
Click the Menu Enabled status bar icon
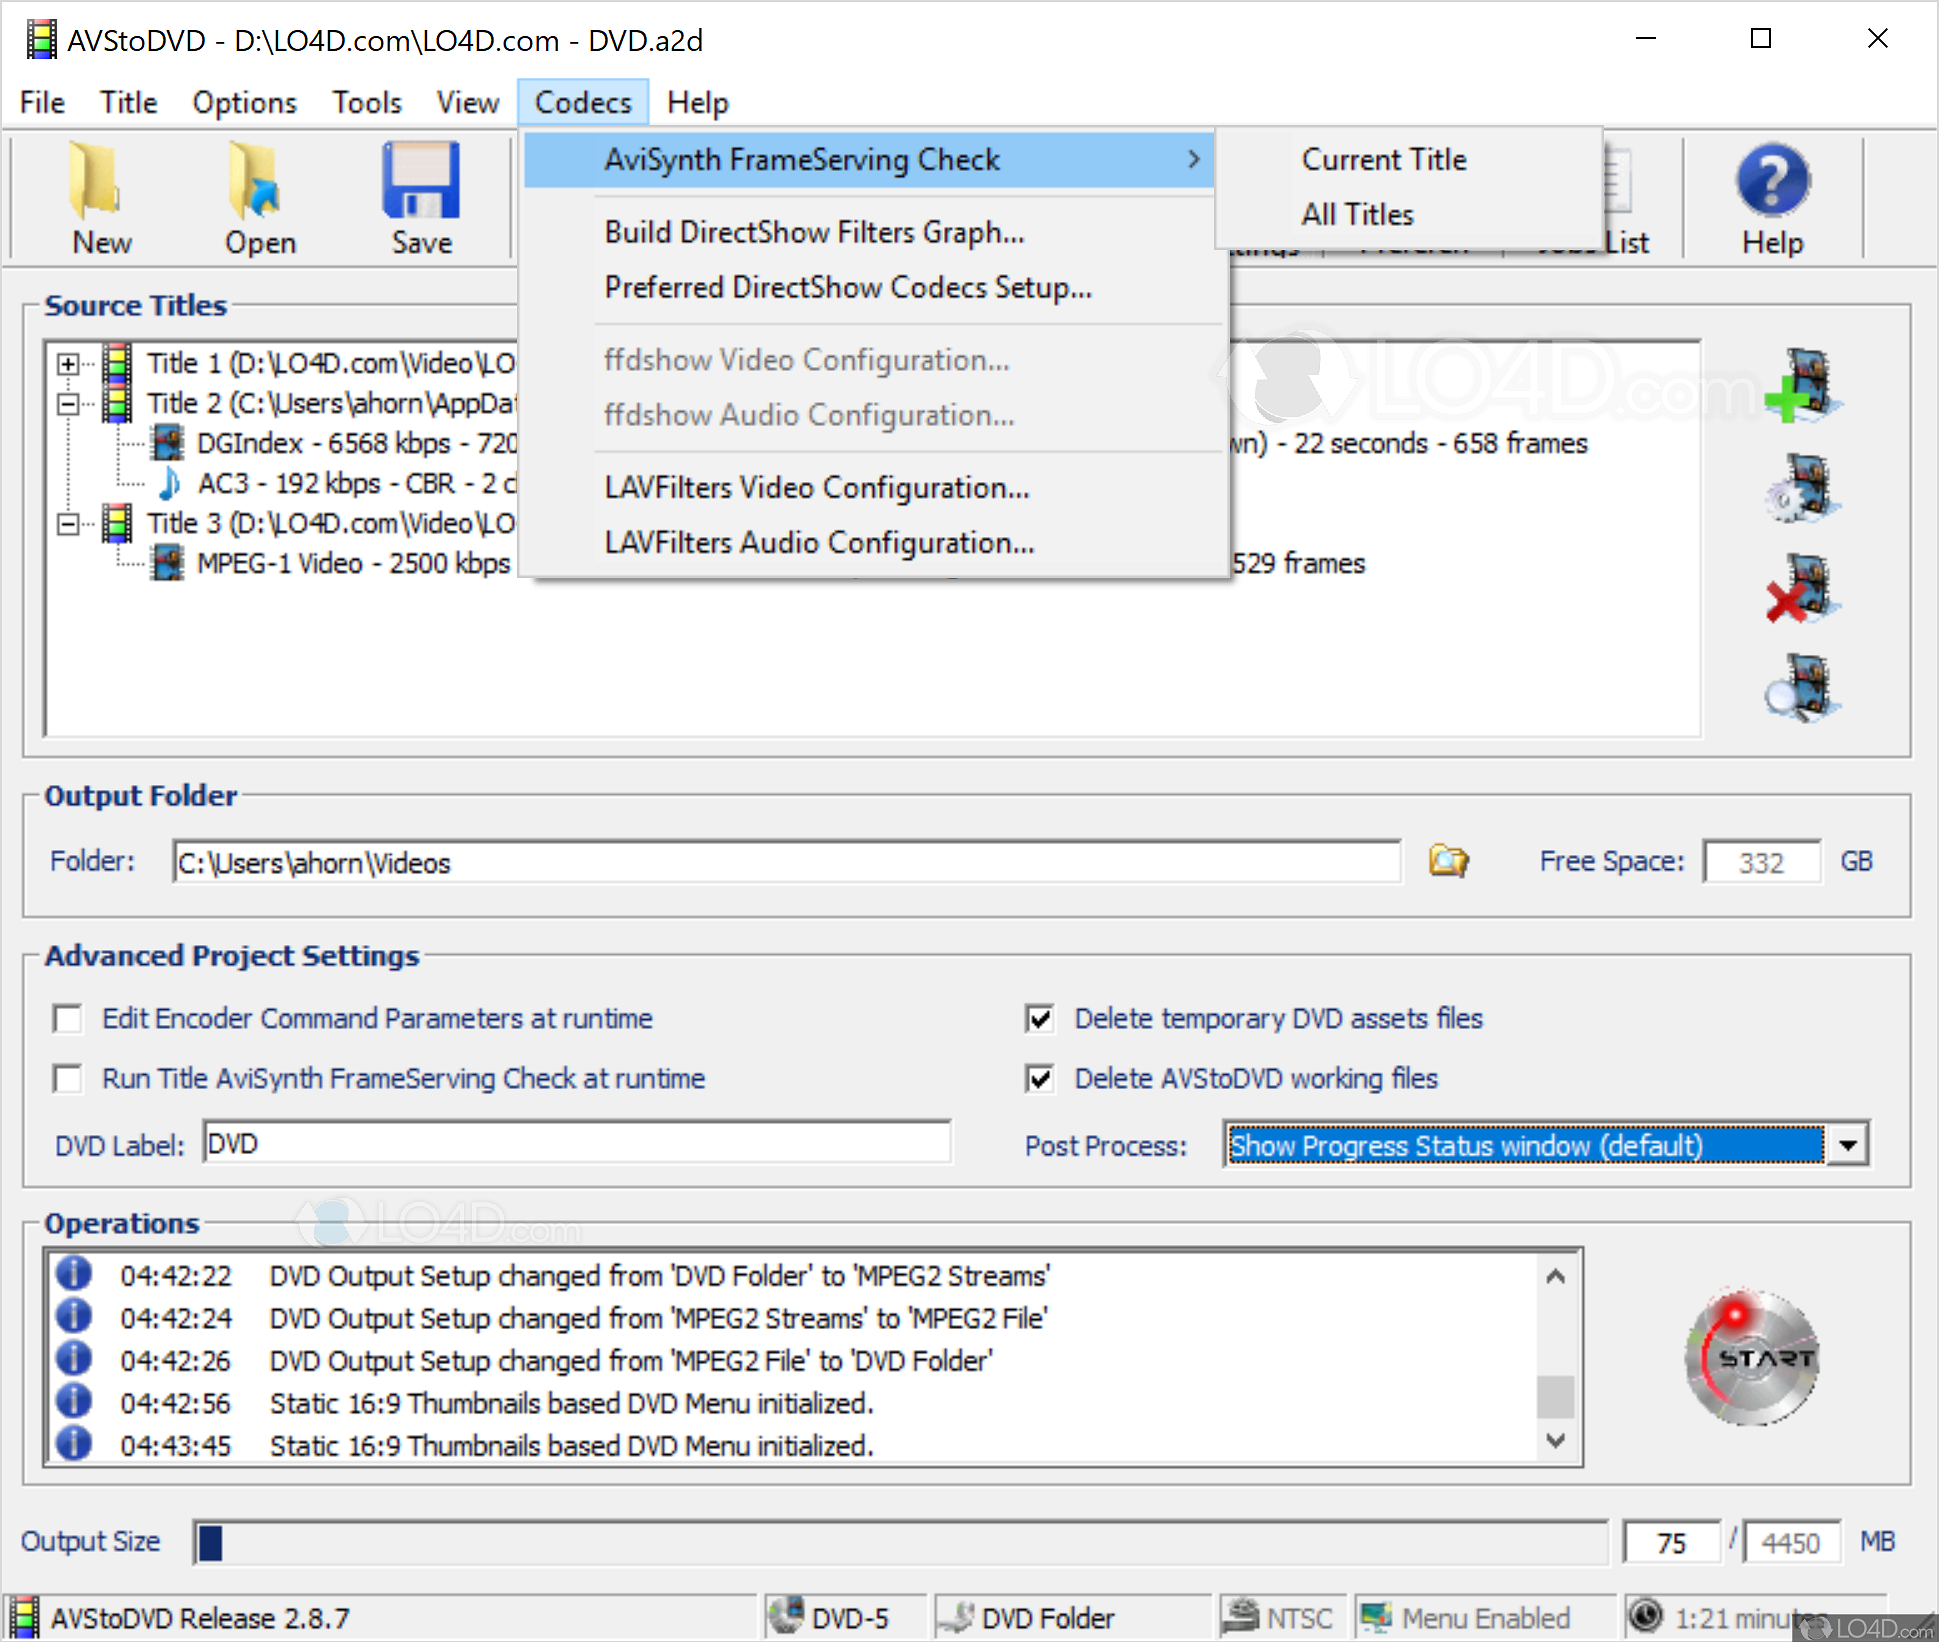(1377, 1617)
